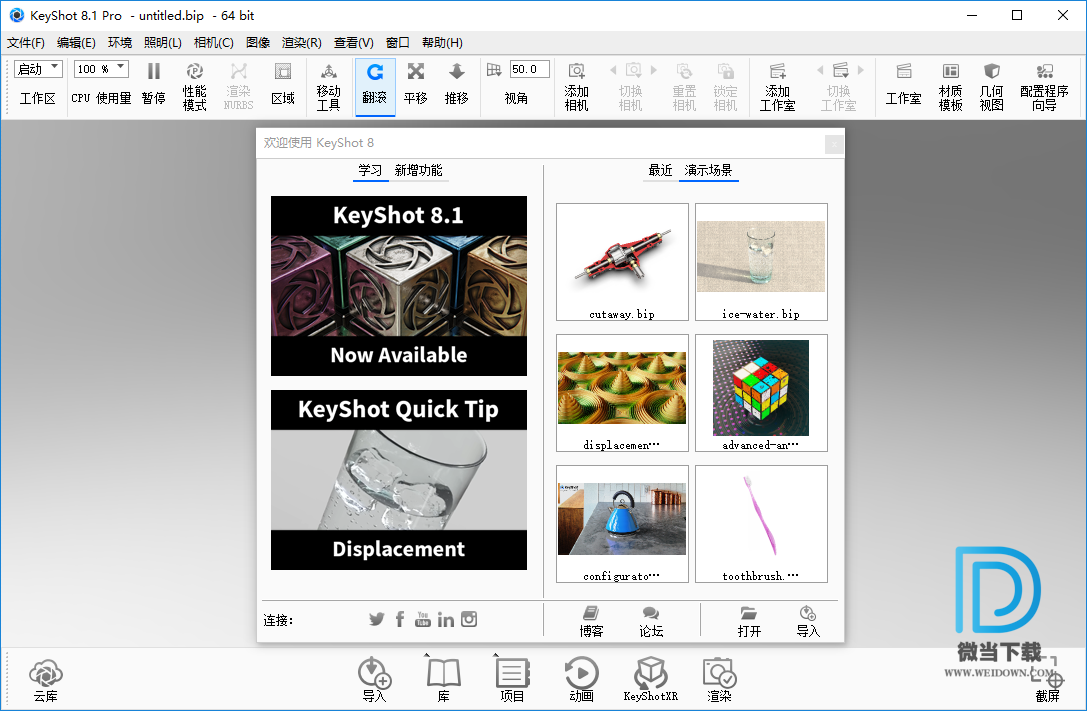
Task: Click the 视角 field of view icon
Action: click(494, 70)
